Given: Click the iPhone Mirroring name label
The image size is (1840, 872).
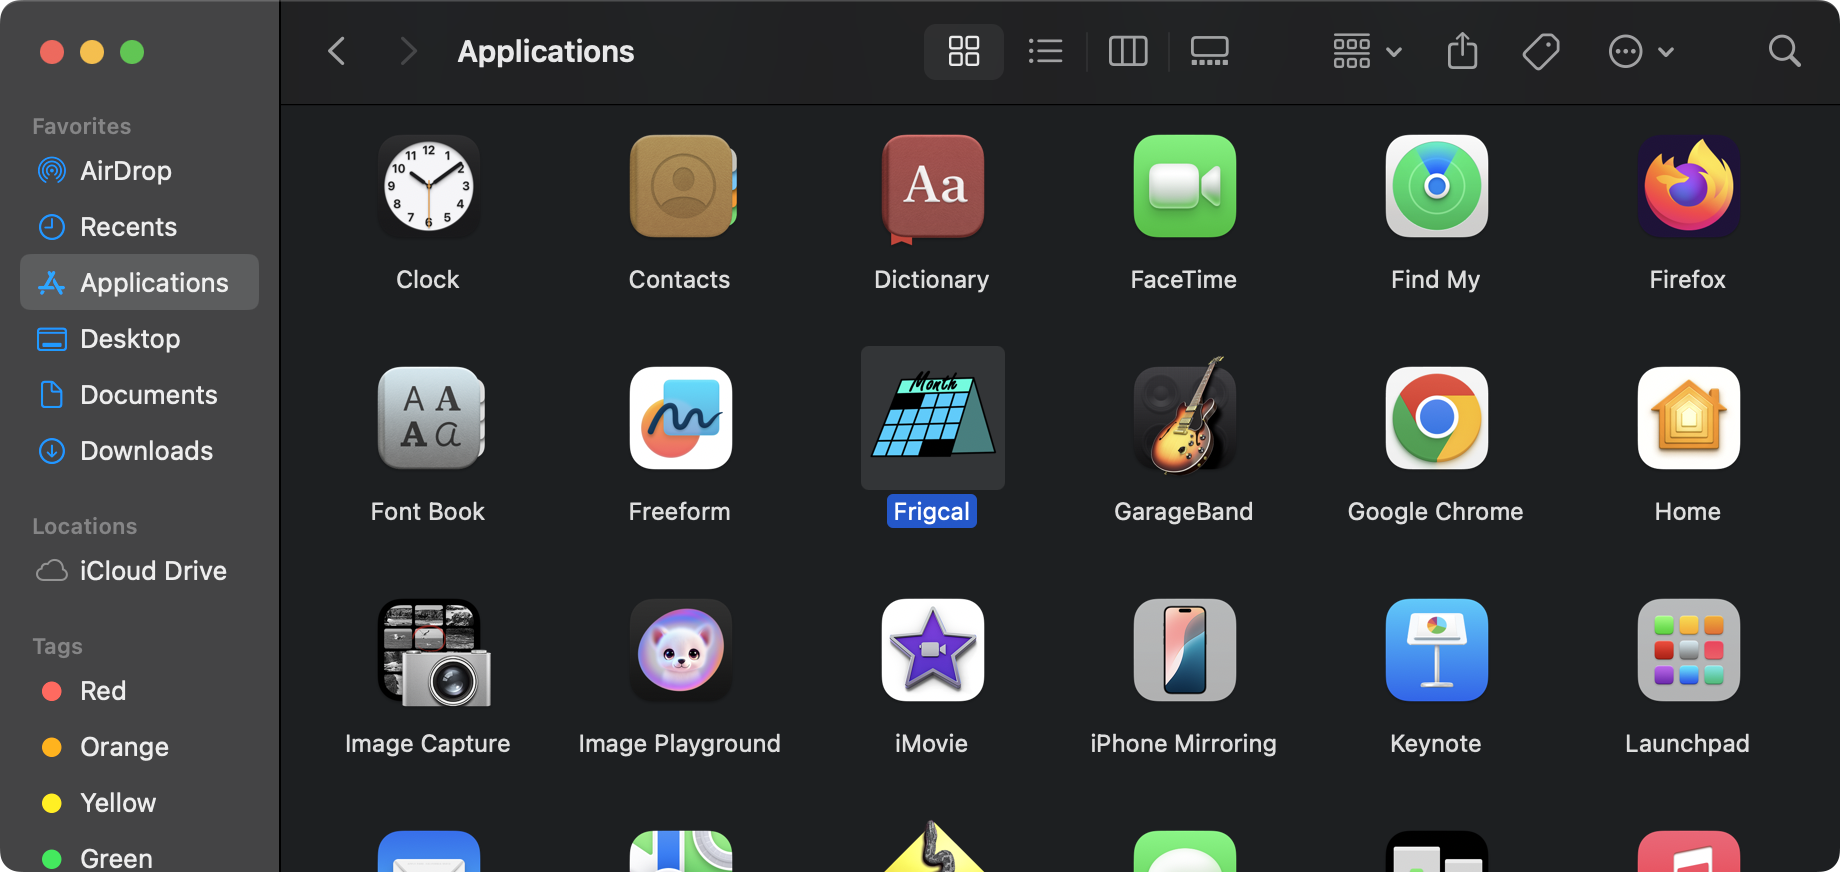Looking at the screenshot, I should [1184, 743].
